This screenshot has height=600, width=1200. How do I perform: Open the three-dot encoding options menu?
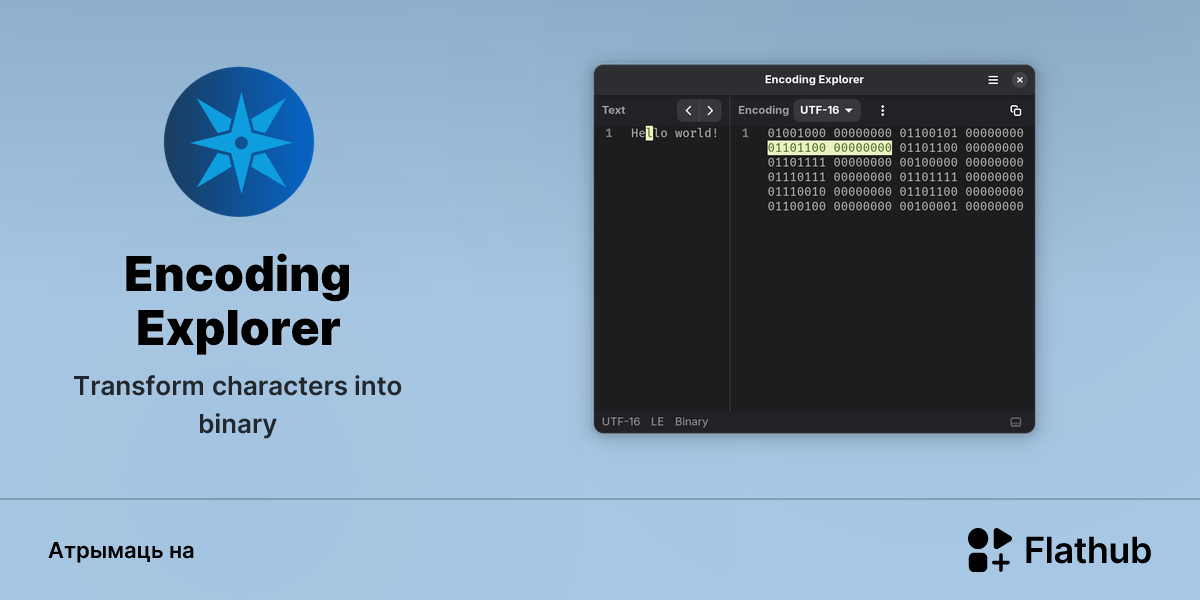pyautogui.click(x=882, y=110)
